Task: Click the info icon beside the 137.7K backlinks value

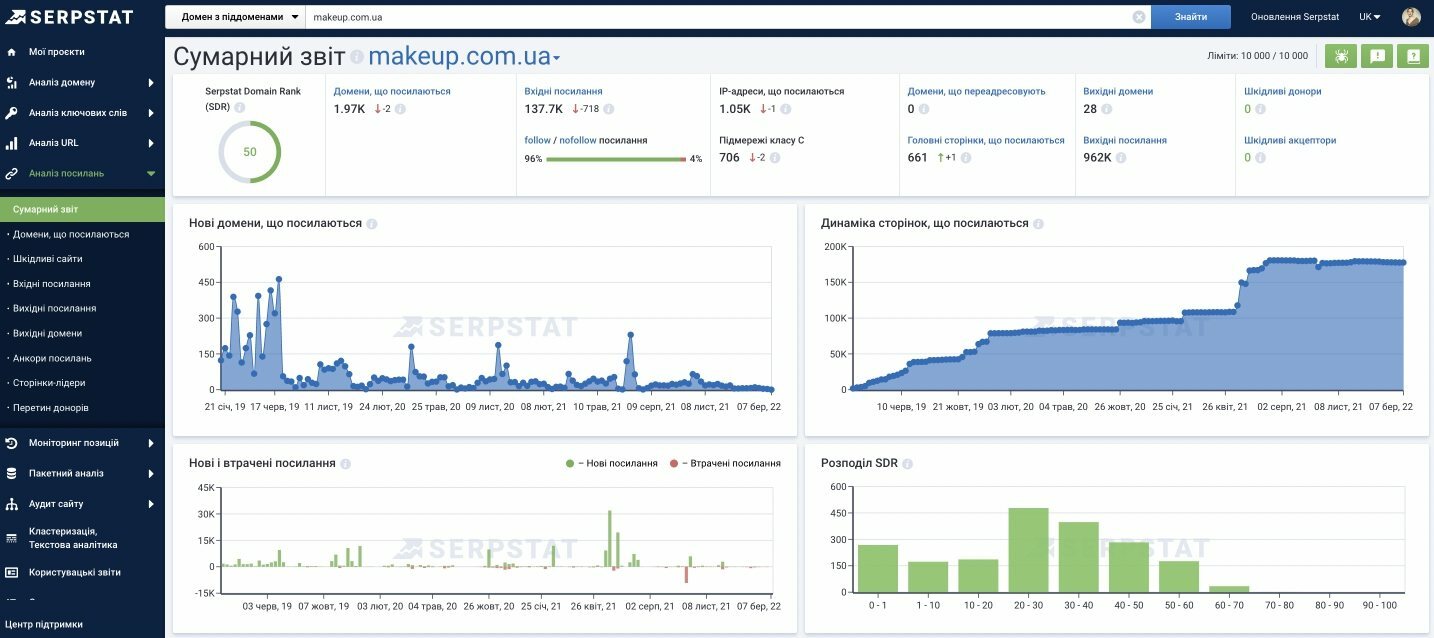Action: (608, 109)
